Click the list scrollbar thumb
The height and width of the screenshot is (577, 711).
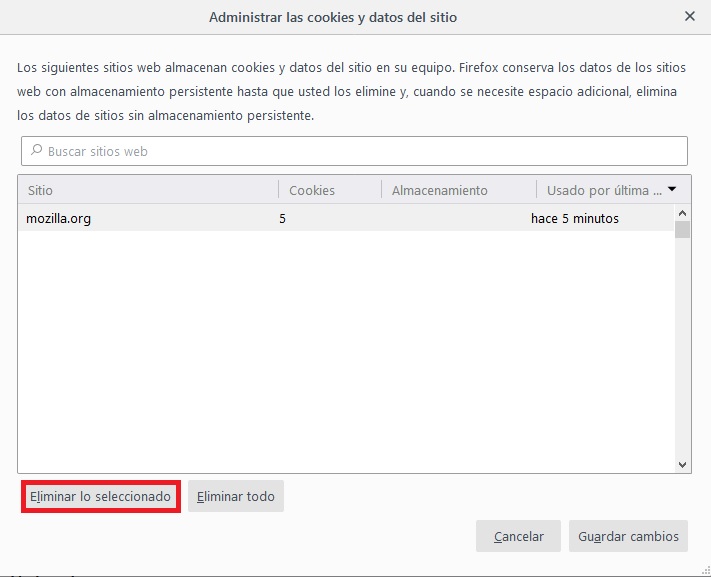tap(682, 230)
